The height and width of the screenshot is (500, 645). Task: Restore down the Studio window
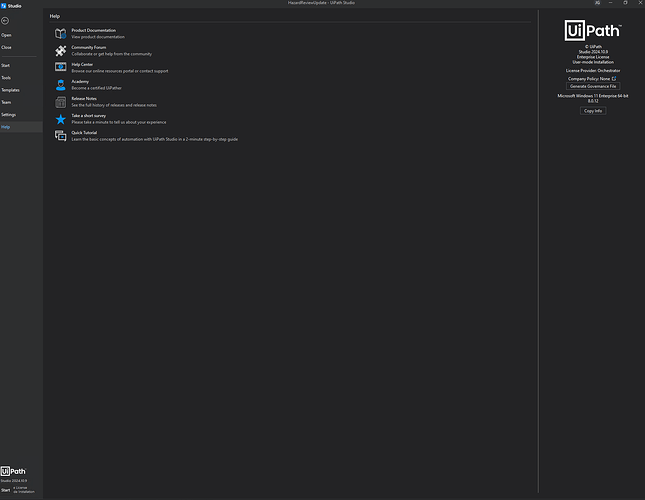(x=625, y=3)
